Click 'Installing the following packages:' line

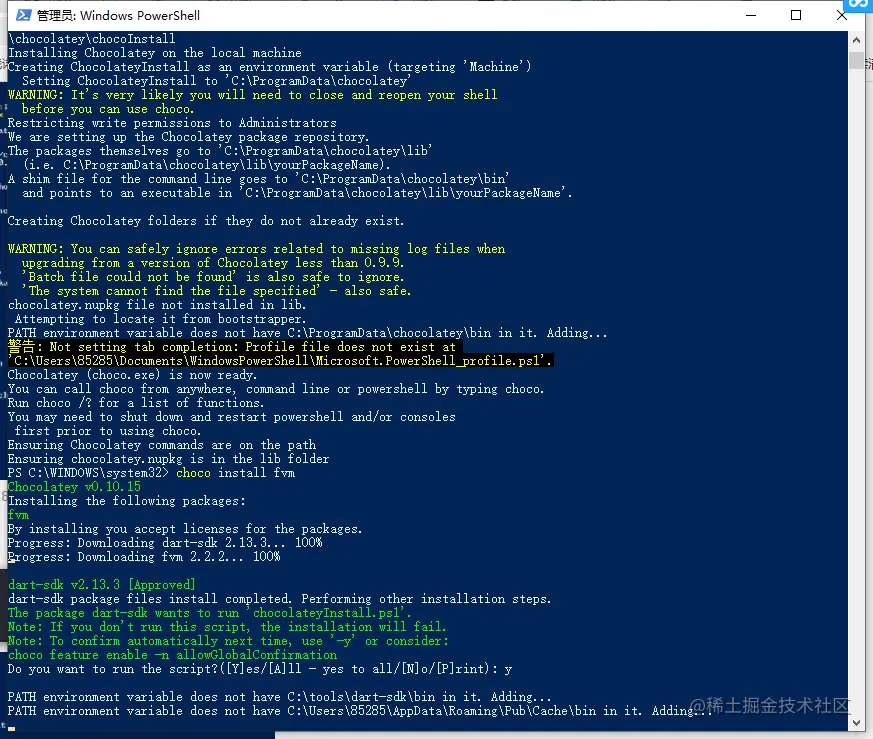coord(127,501)
